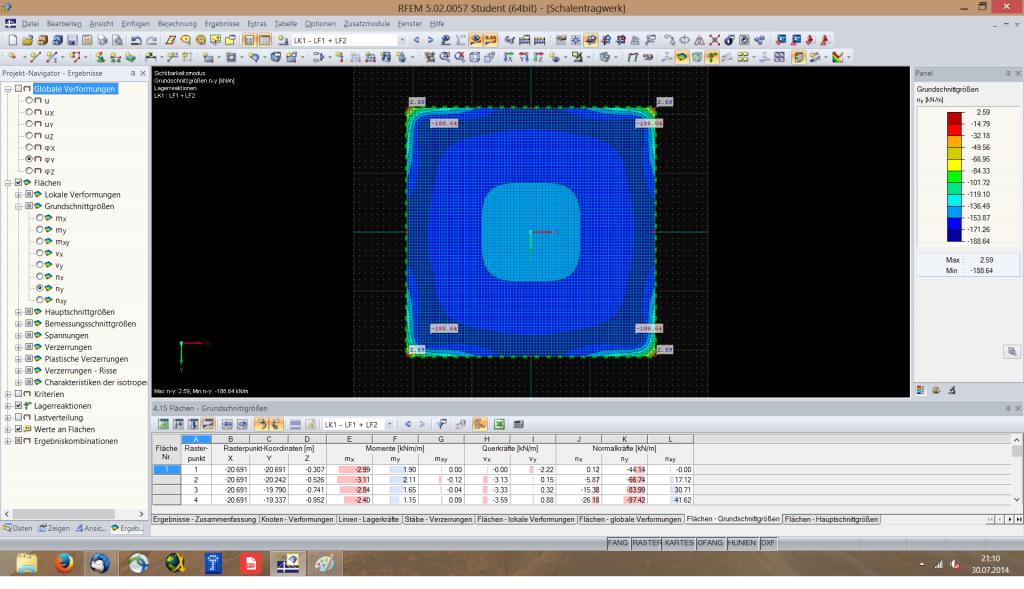Viewport: 1024px width, 589px height.
Task: Go to previous load case arrow
Action: [x=417, y=40]
